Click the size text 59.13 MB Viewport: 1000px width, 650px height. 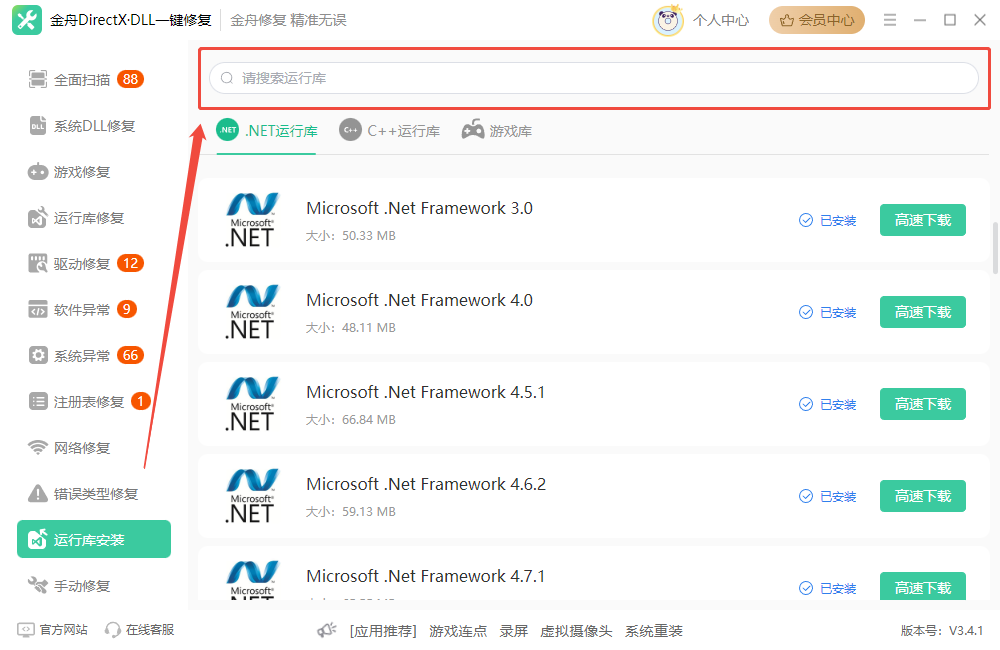point(369,512)
